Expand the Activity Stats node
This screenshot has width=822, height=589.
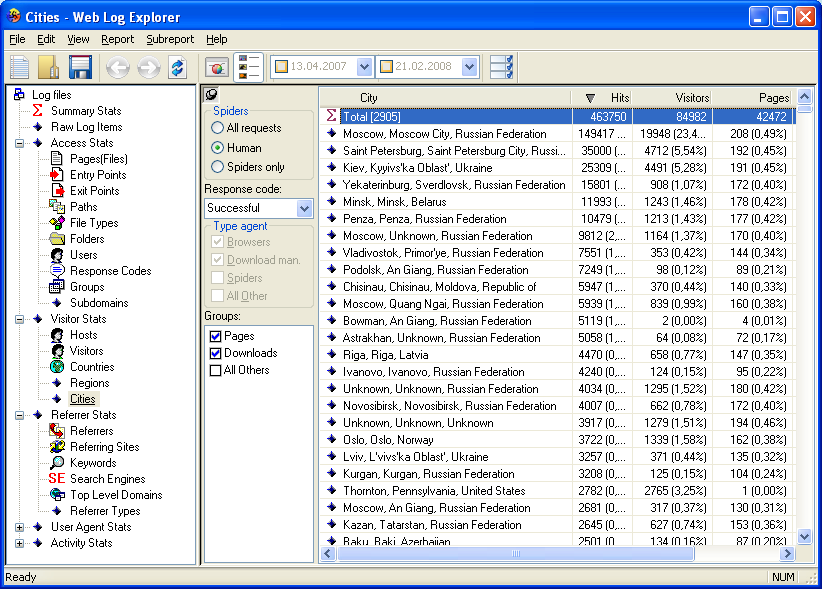point(19,543)
